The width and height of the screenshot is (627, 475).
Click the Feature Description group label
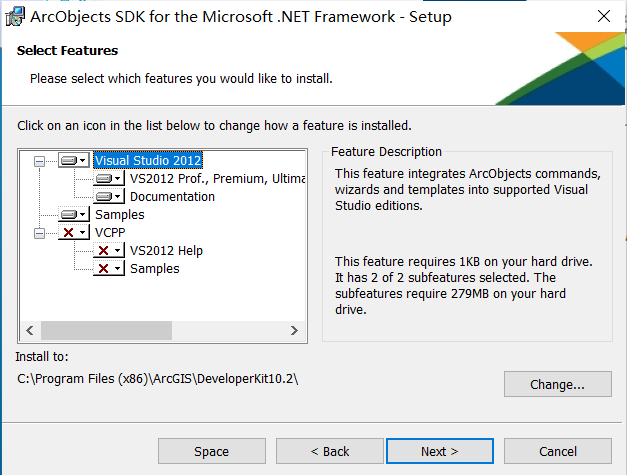(x=386, y=152)
